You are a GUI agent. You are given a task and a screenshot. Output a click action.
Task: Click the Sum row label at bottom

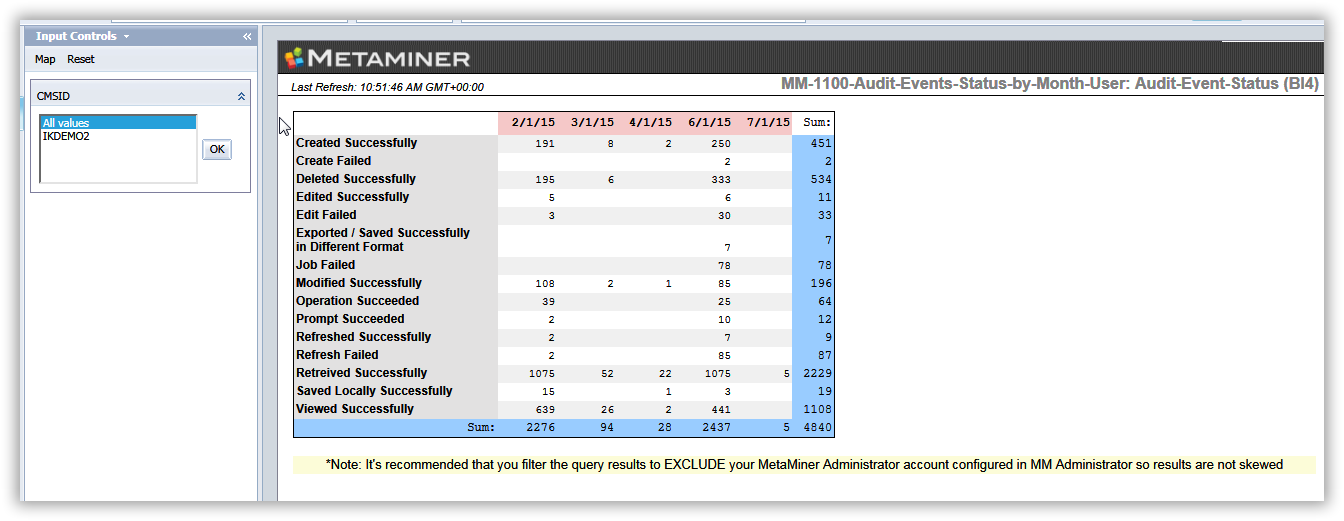481,427
